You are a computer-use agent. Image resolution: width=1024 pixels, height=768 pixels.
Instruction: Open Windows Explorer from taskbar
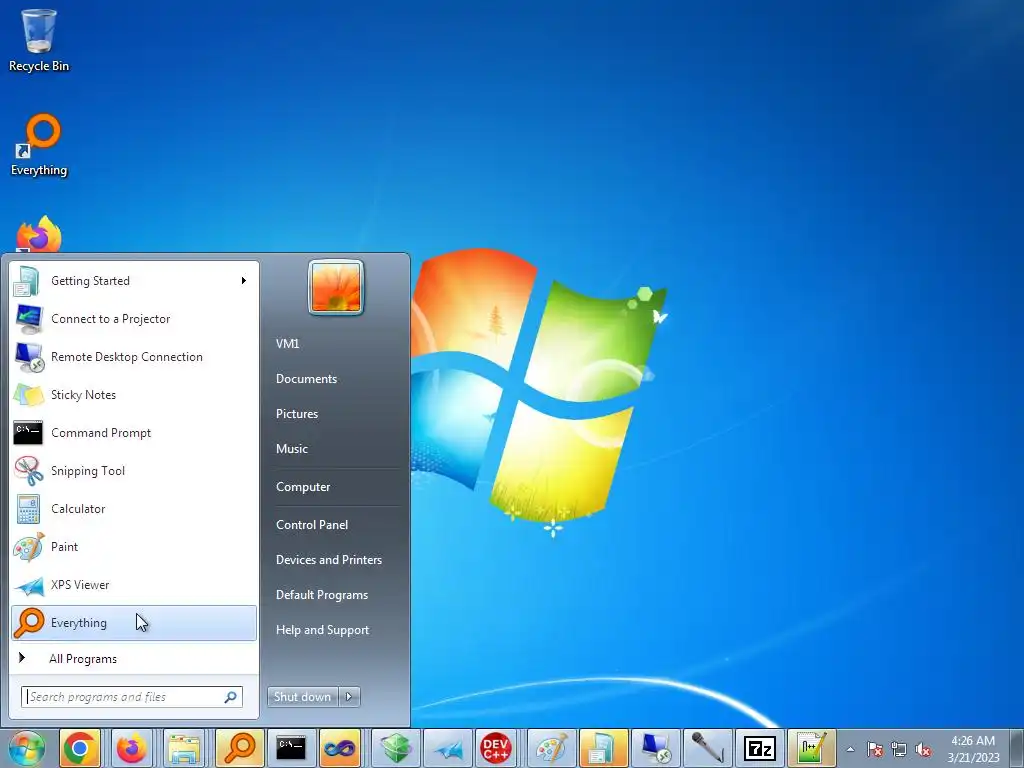pos(184,748)
